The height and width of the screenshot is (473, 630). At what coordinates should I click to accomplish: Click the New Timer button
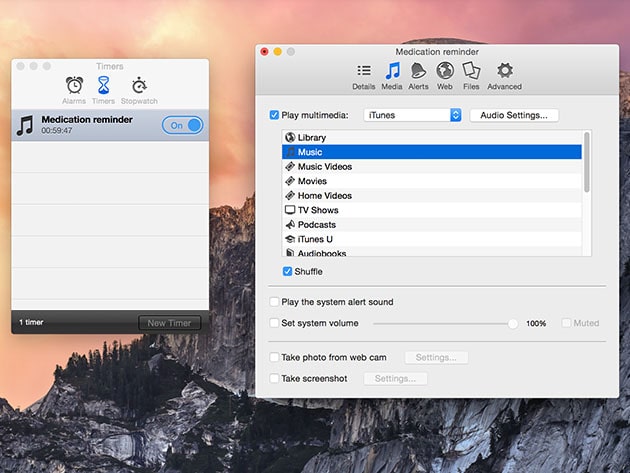(169, 323)
